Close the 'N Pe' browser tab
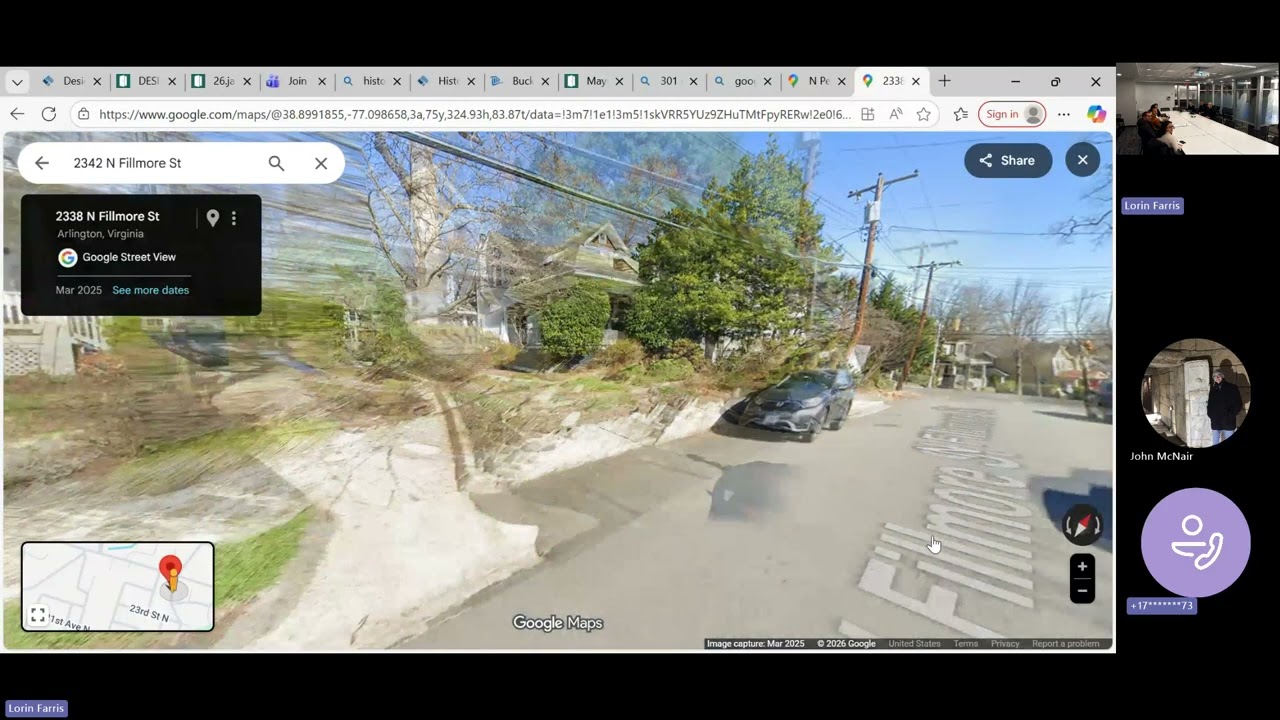Screen dimensions: 1280x720 (842, 82)
